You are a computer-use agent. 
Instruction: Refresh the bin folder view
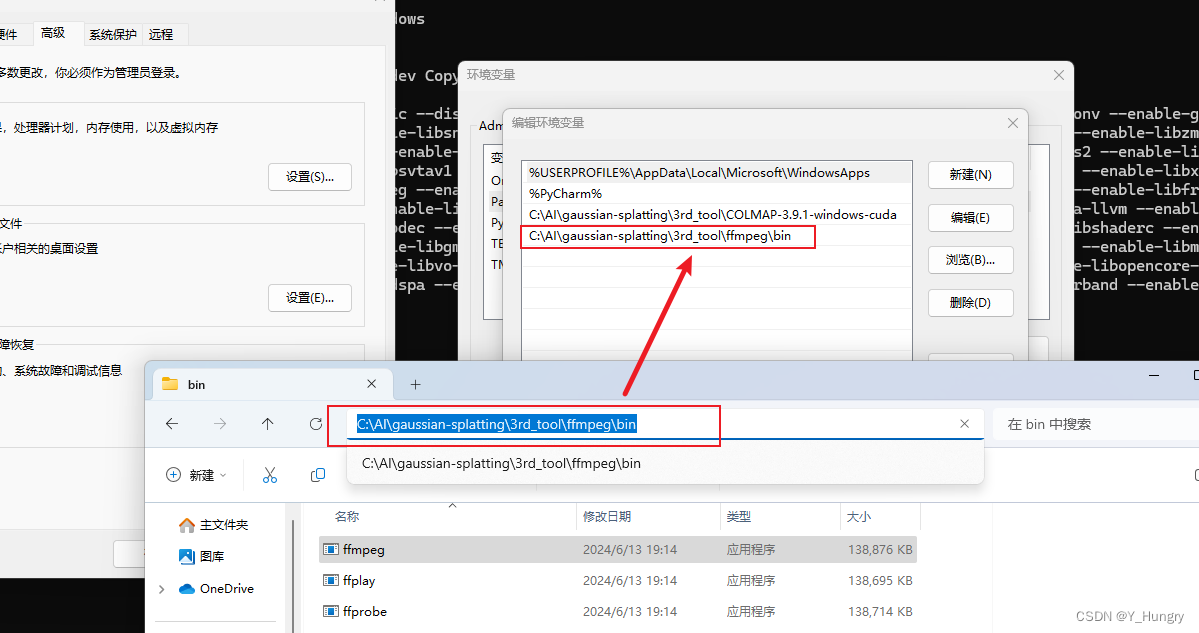click(316, 424)
